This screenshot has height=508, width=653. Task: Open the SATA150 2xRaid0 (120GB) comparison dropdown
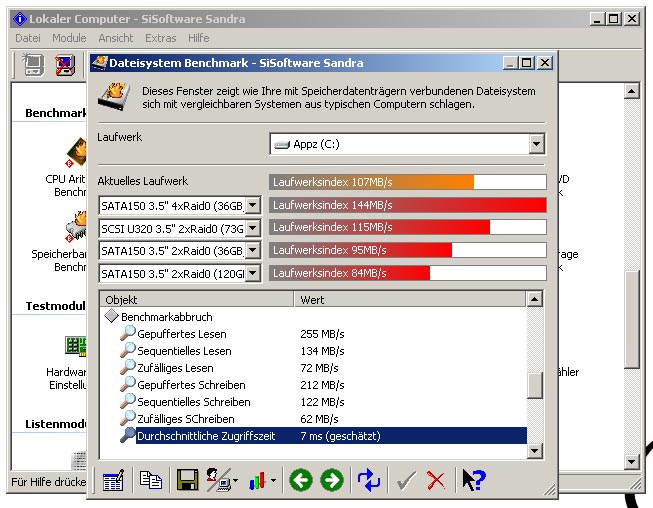click(x=253, y=274)
